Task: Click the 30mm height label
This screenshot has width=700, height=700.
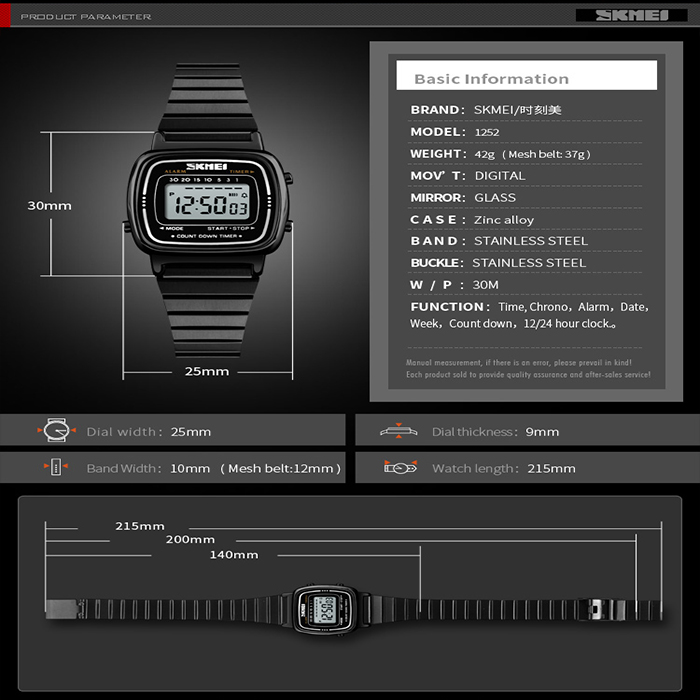Action: tap(50, 206)
